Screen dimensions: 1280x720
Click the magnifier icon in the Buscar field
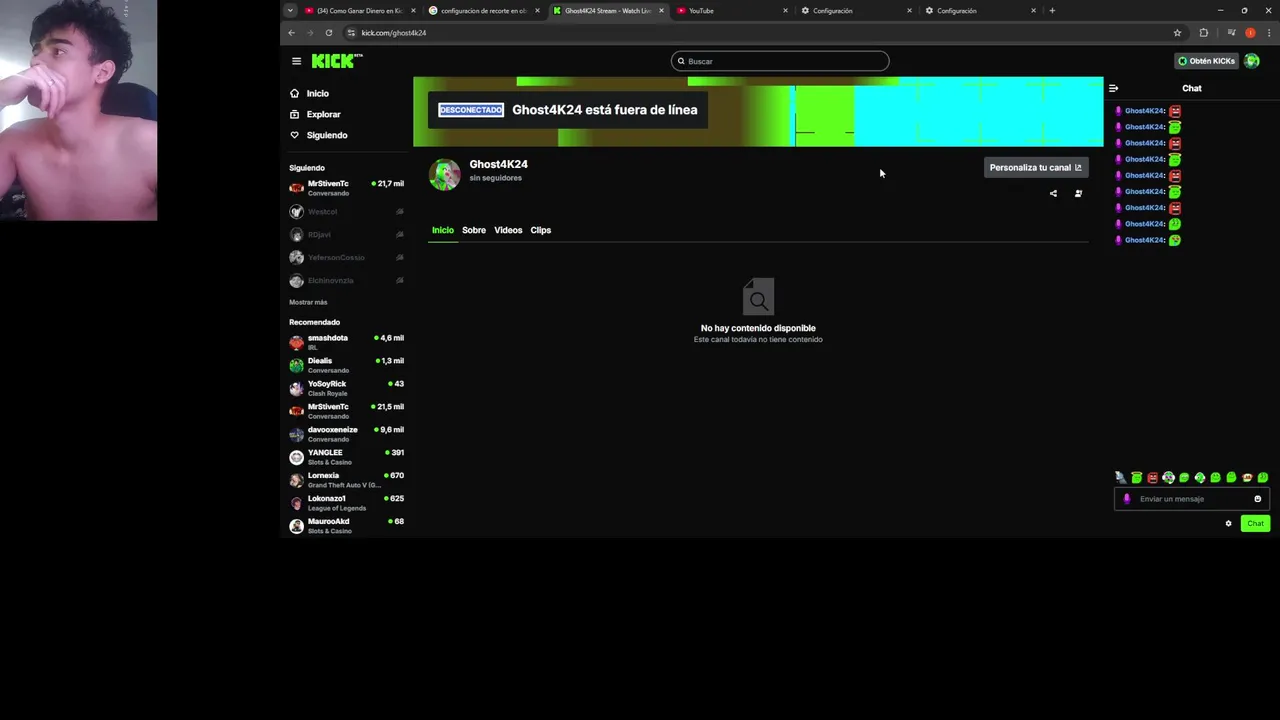(x=681, y=61)
